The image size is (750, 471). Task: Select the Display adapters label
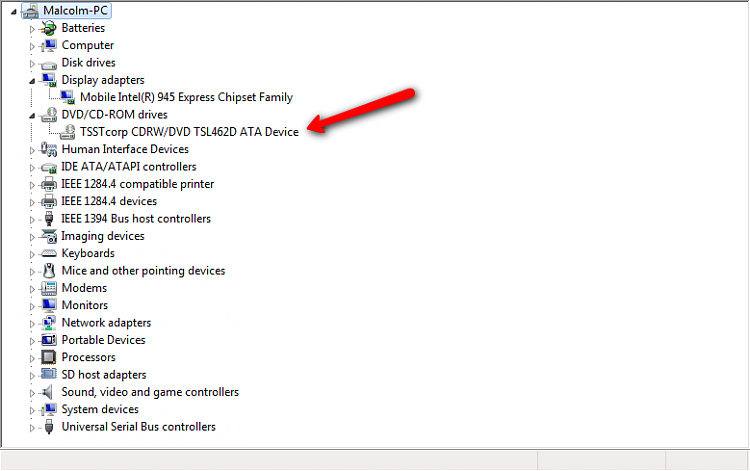pos(103,80)
